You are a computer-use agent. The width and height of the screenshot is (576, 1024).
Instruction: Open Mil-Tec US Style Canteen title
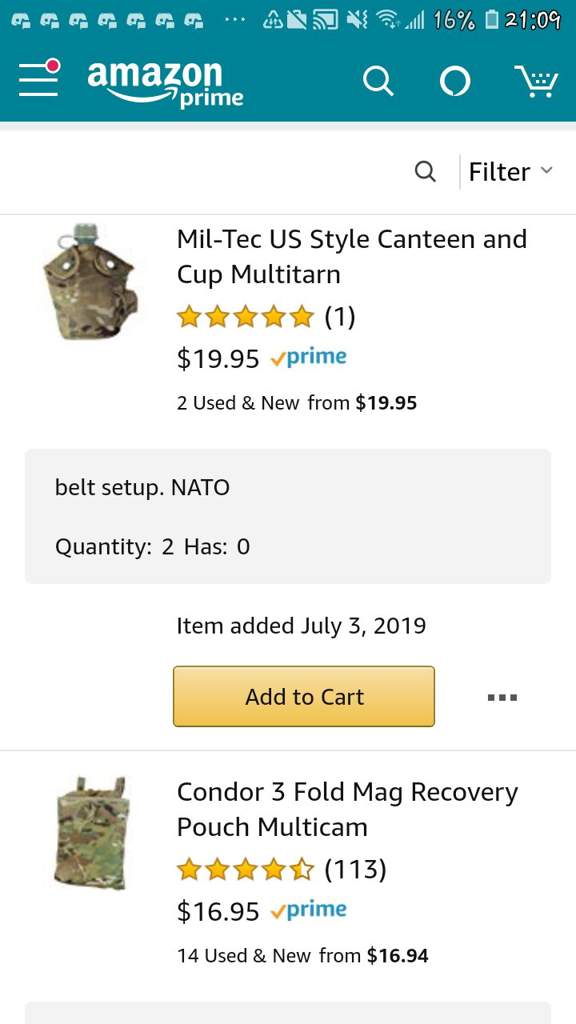pos(351,257)
